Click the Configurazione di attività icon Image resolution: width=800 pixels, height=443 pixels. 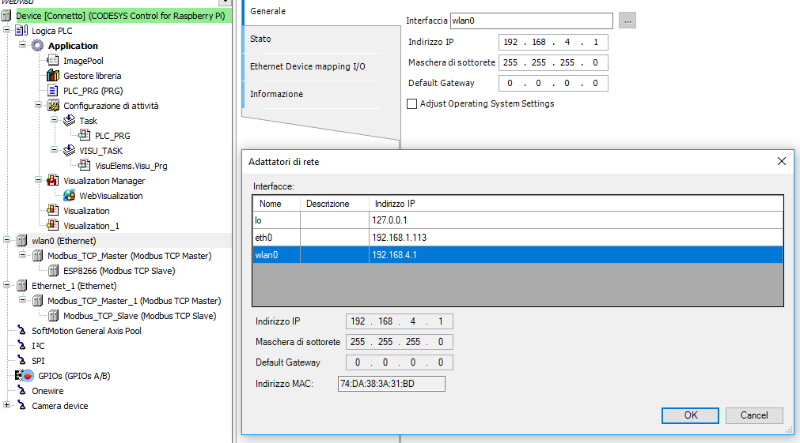click(53, 106)
